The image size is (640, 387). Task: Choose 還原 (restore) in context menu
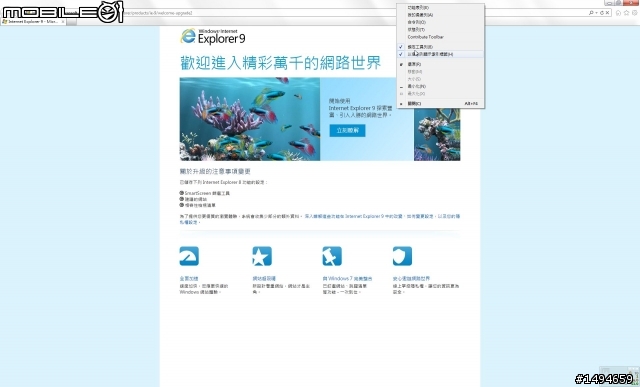pos(441,64)
